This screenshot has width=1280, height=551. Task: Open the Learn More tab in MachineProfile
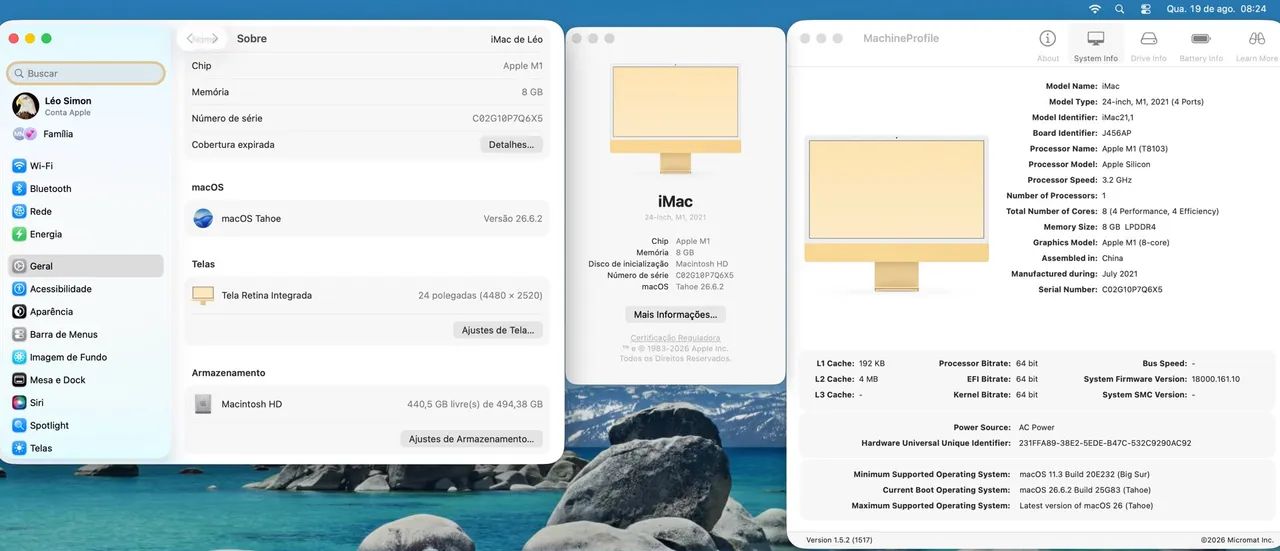pos(1257,46)
